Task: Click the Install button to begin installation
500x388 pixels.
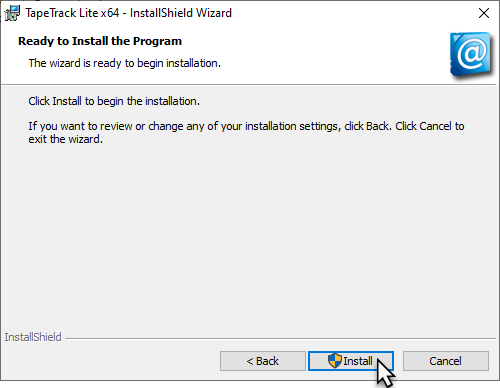Action: click(351, 361)
